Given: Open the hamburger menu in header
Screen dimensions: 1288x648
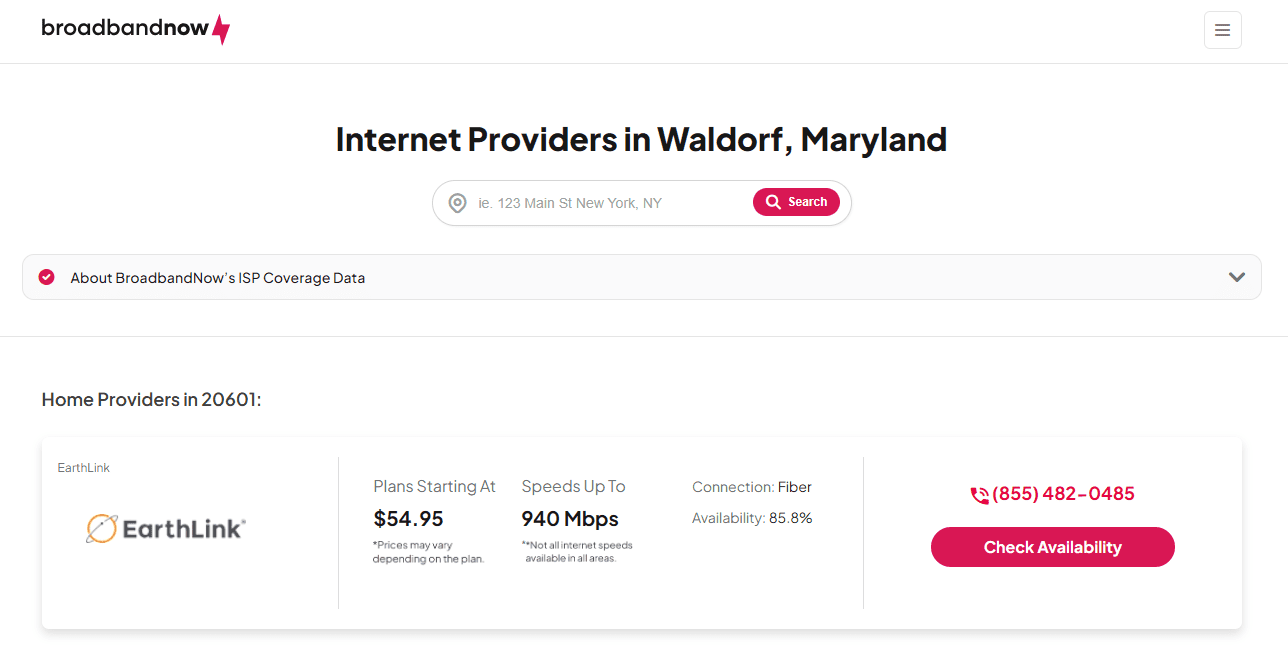Looking at the screenshot, I should click(1222, 30).
